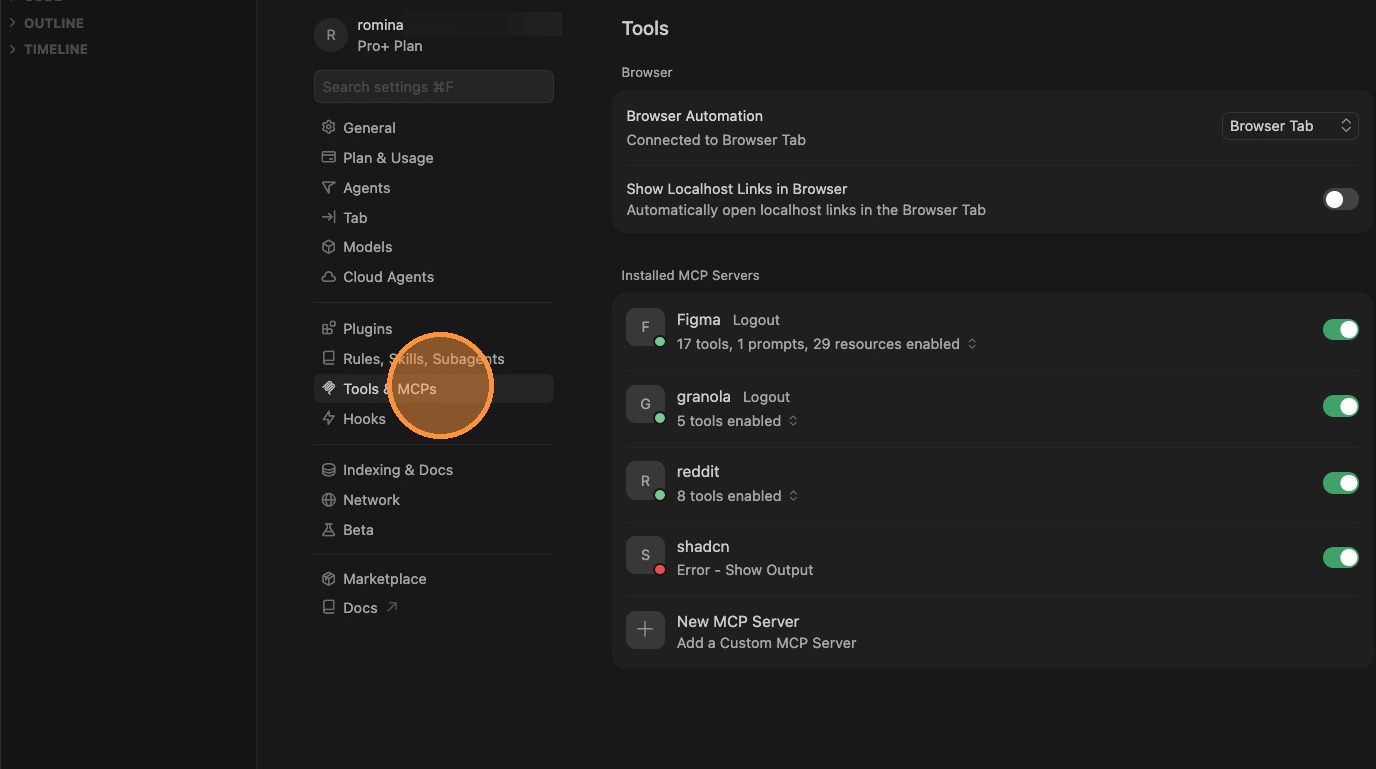
Task: Expand Figma tools, prompts, resources list
Action: (x=972, y=344)
